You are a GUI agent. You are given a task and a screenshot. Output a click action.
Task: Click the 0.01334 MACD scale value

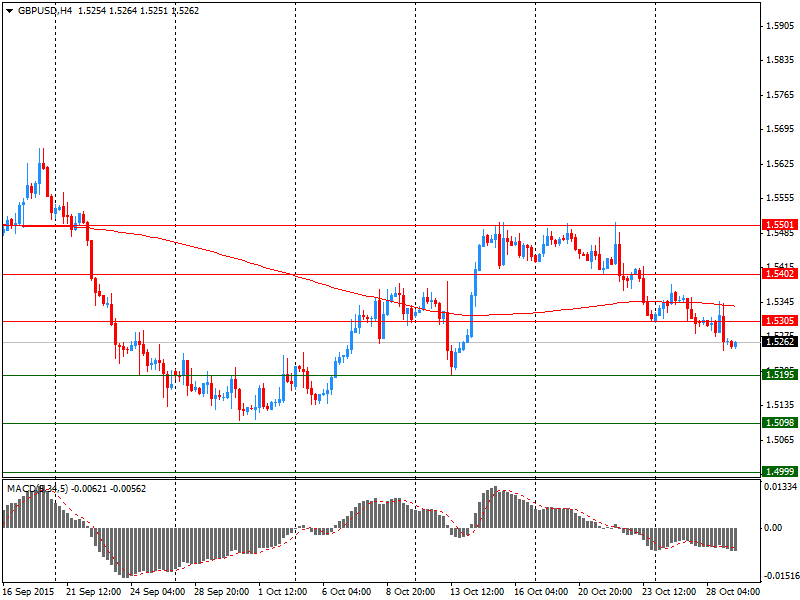(x=781, y=487)
